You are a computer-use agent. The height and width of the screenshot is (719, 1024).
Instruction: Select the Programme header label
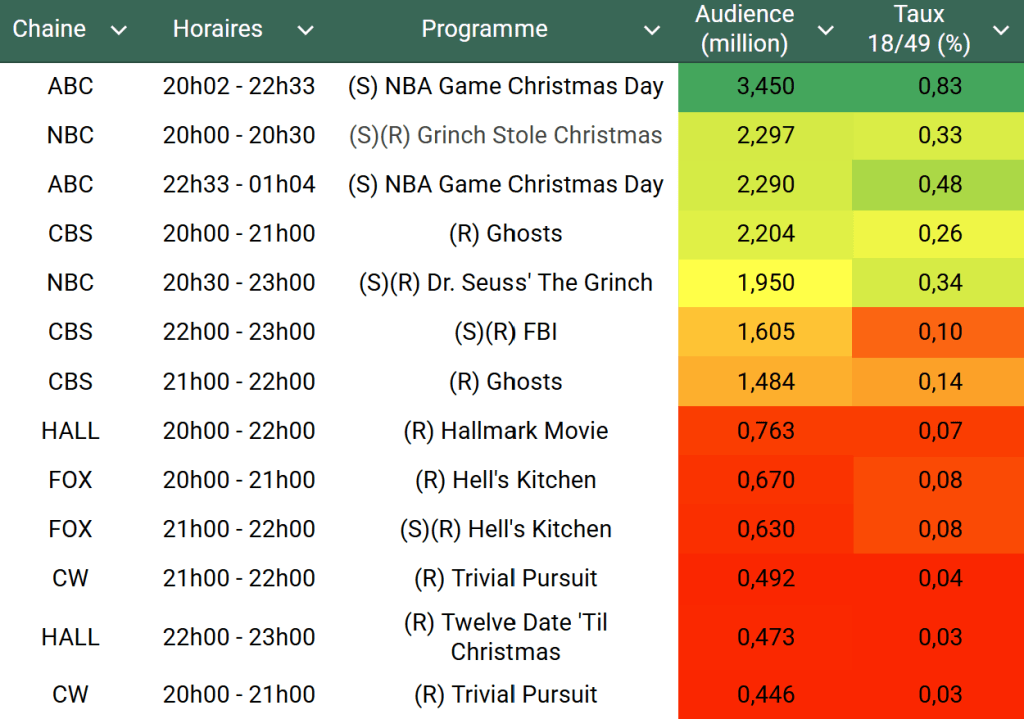484,30
